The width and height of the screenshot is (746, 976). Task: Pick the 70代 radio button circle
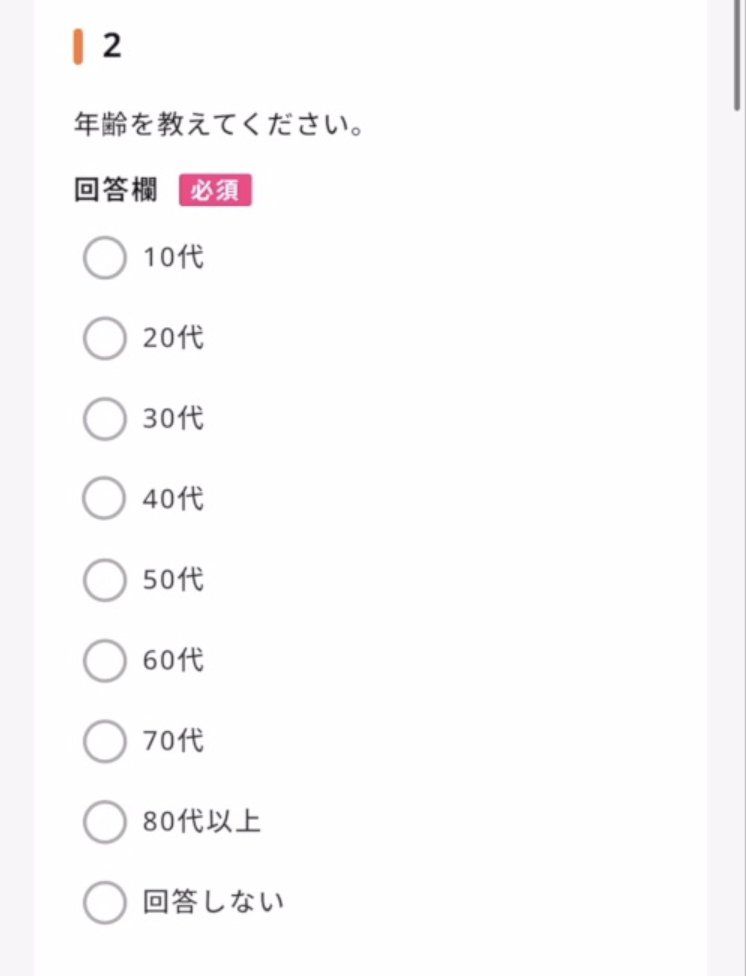[x=105, y=741]
